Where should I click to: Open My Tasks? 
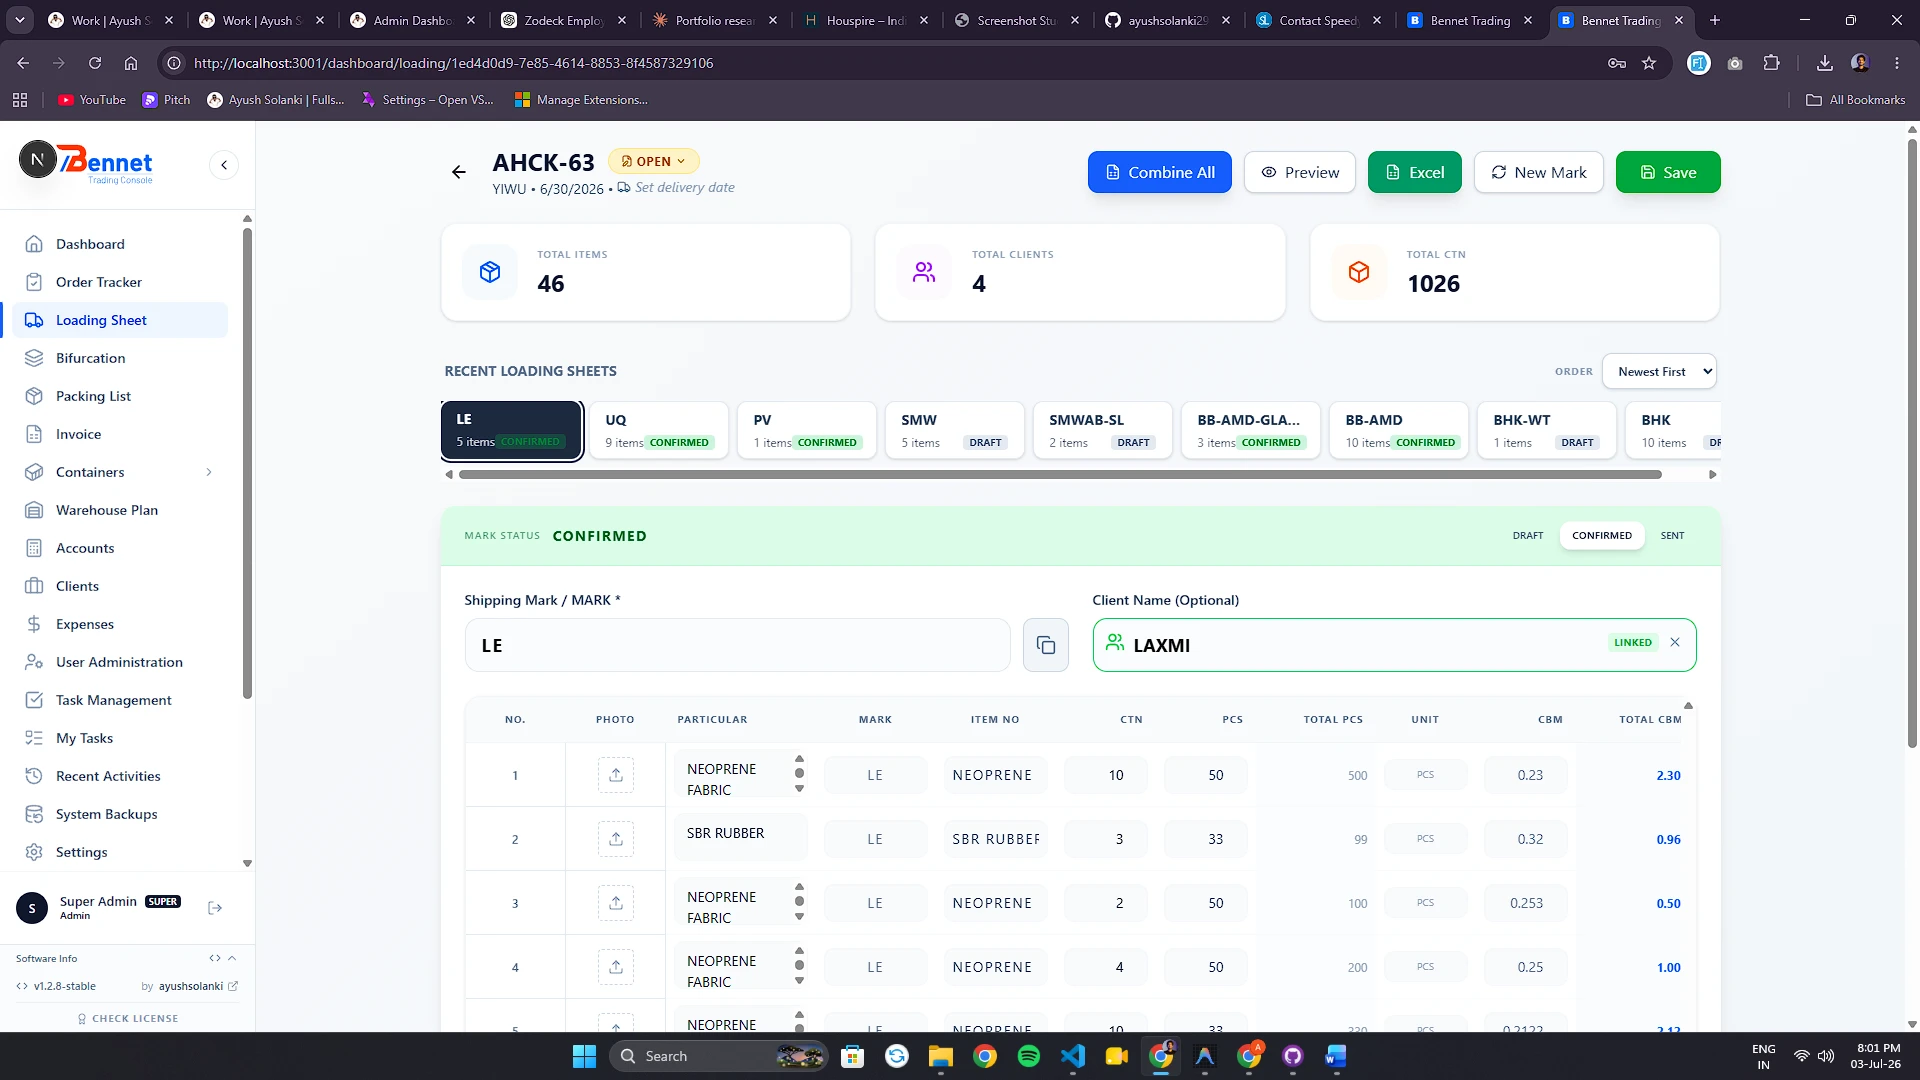click(x=120, y=738)
